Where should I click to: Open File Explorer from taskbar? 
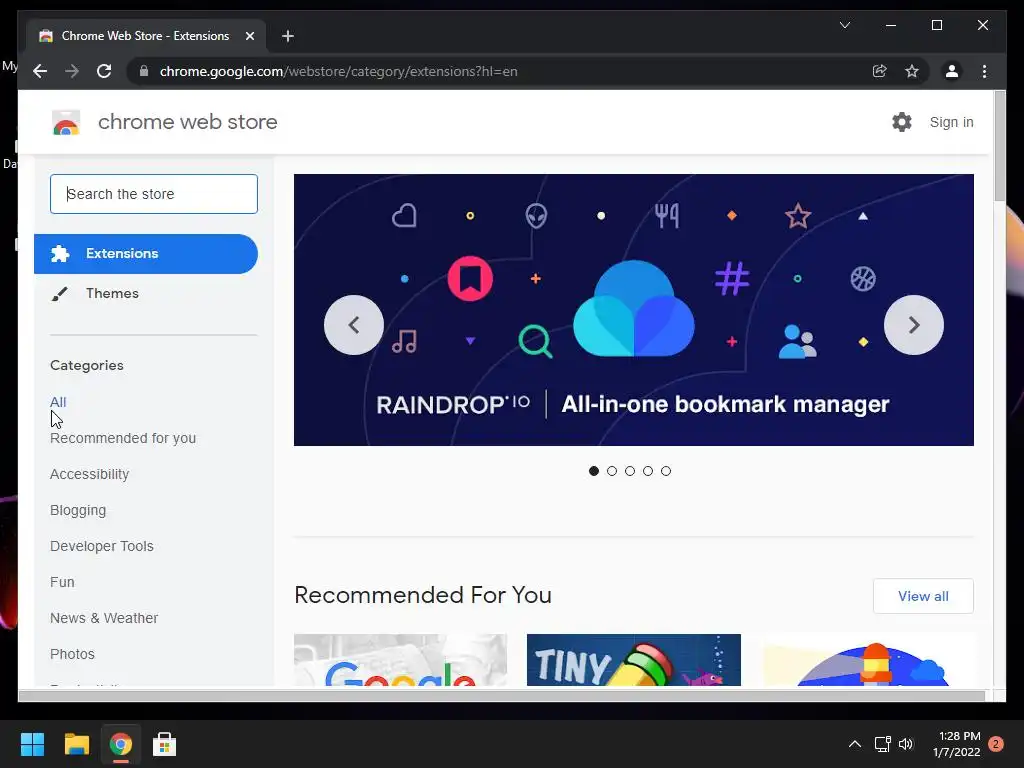tap(76, 744)
